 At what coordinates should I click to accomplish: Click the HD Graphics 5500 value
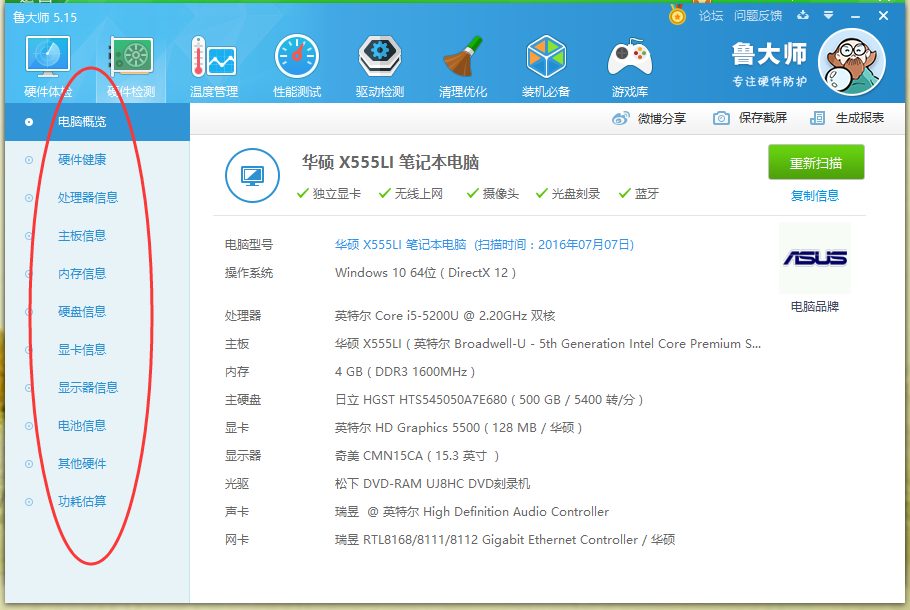[x=458, y=428]
